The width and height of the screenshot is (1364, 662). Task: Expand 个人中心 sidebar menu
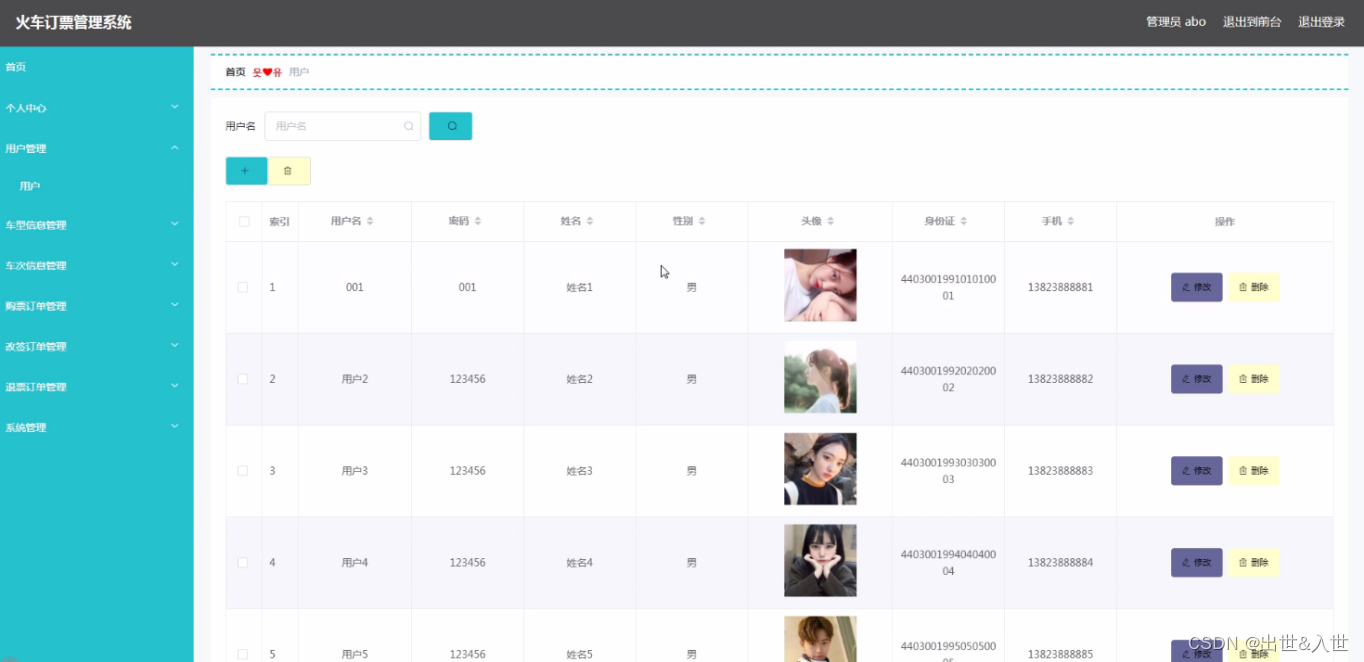[x=96, y=108]
